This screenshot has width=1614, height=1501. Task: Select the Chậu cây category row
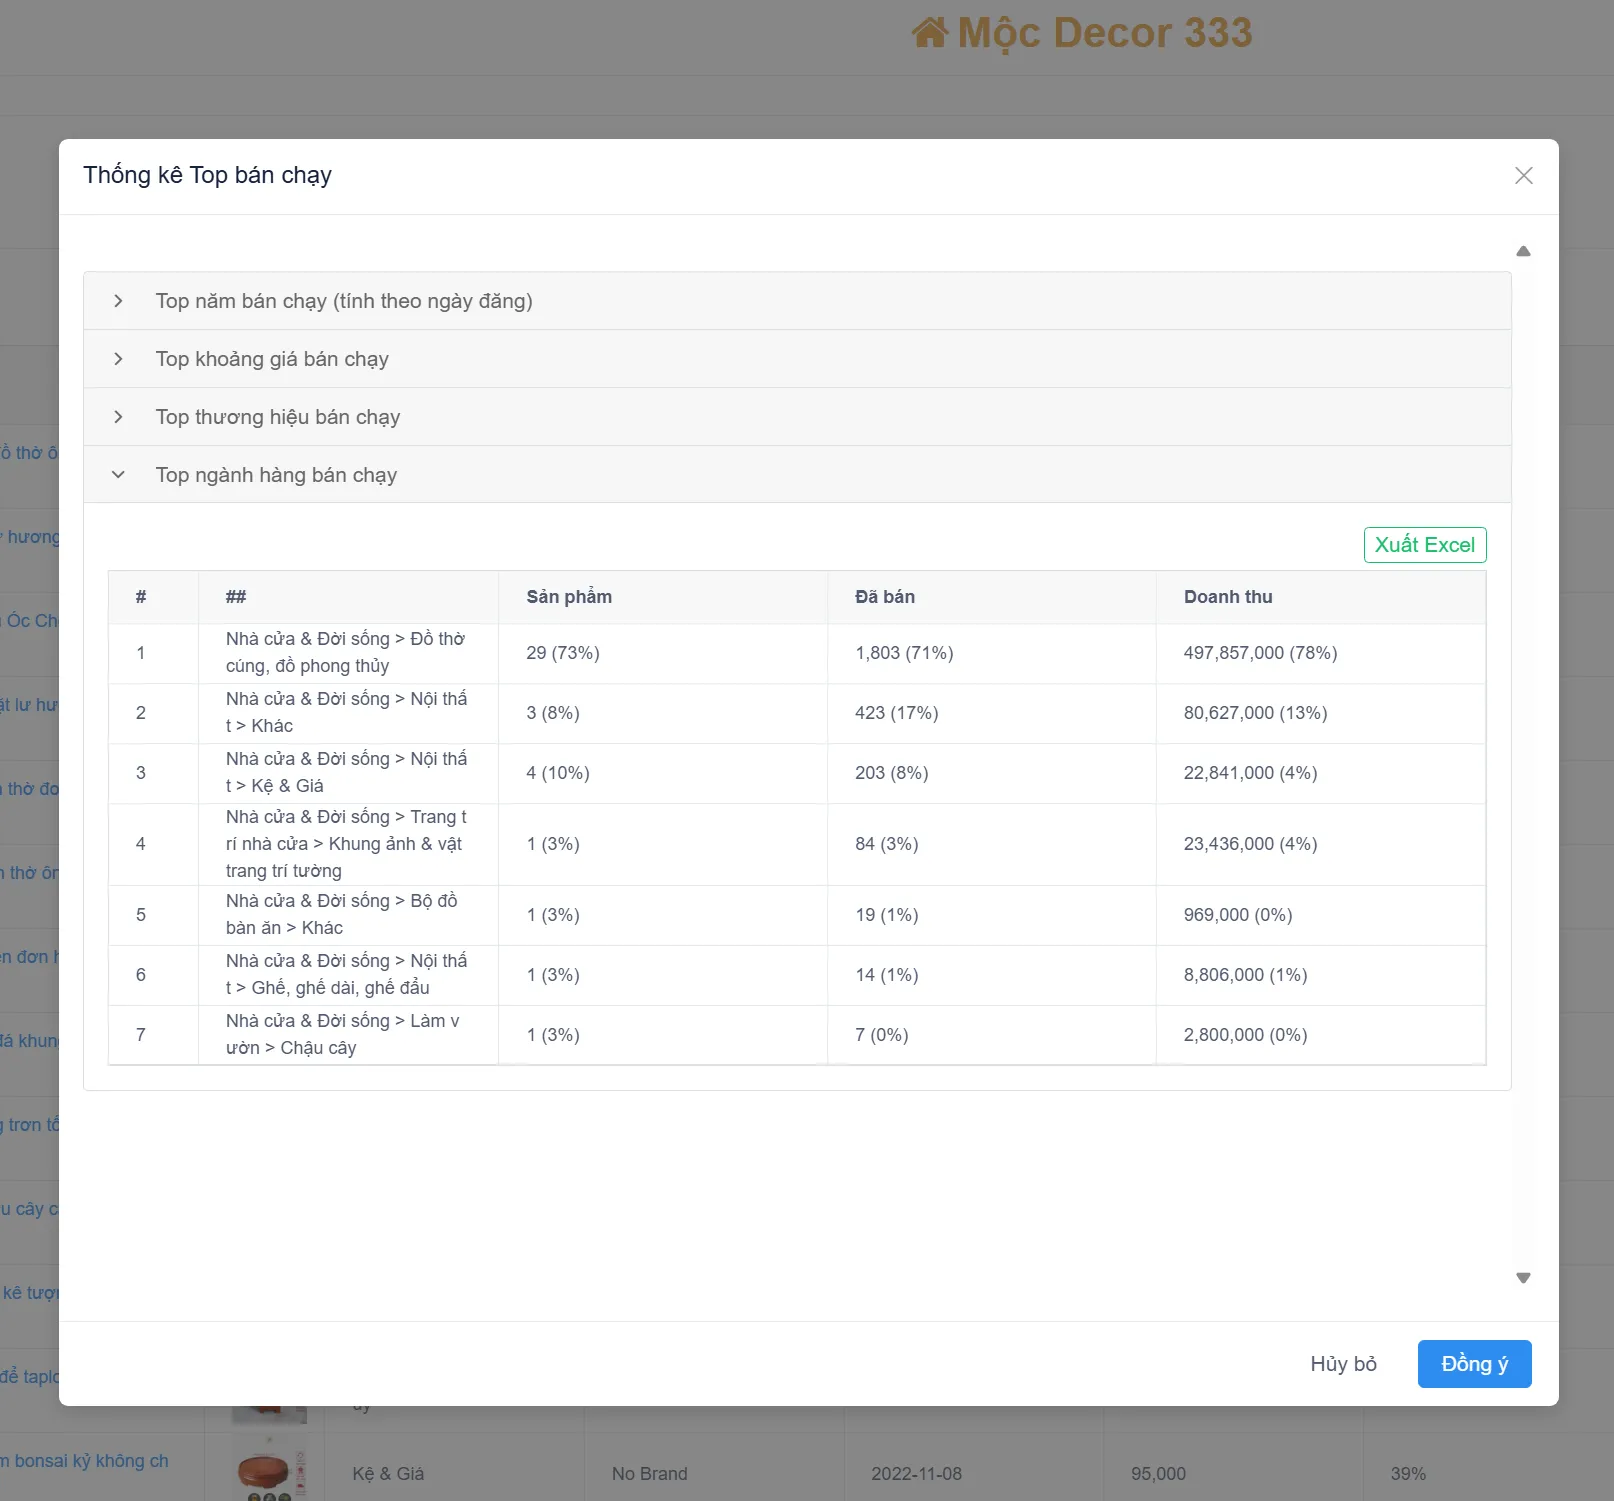(x=797, y=1035)
